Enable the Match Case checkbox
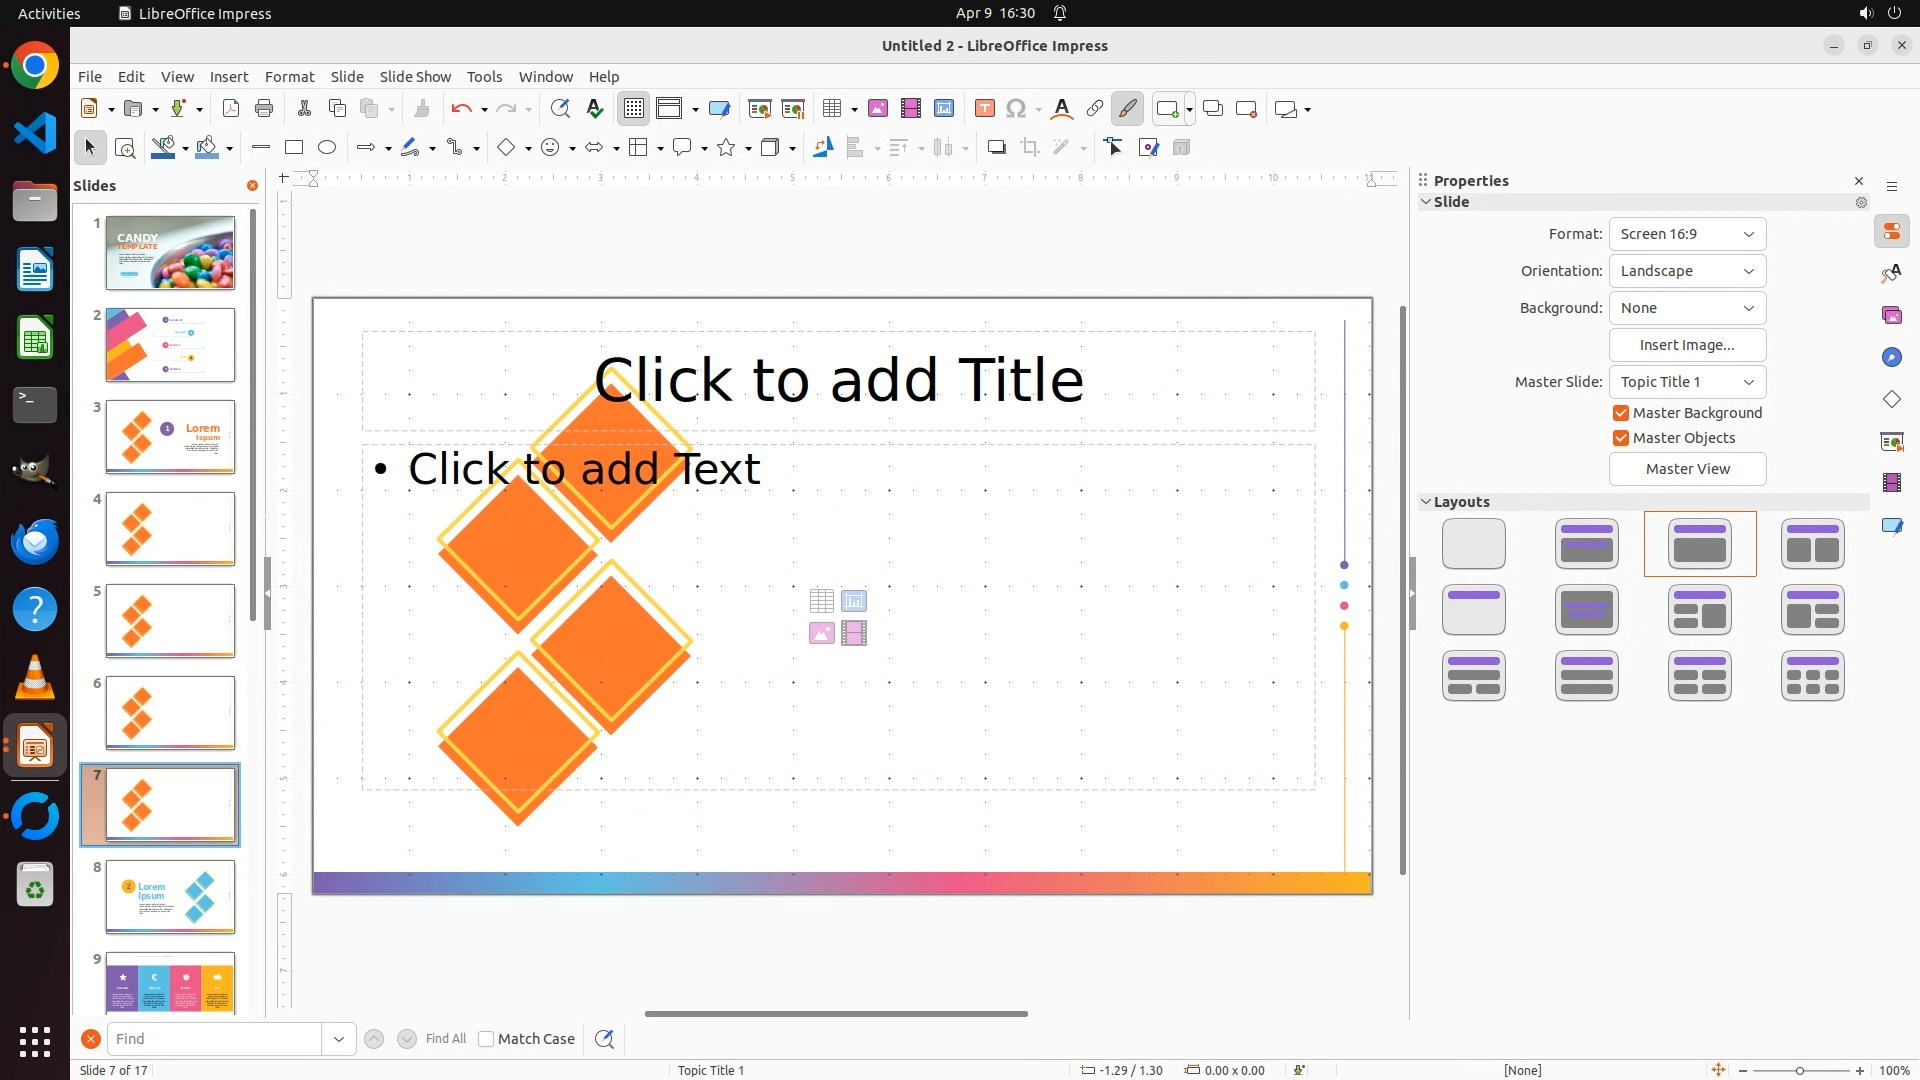1920x1080 pixels. coord(486,1039)
